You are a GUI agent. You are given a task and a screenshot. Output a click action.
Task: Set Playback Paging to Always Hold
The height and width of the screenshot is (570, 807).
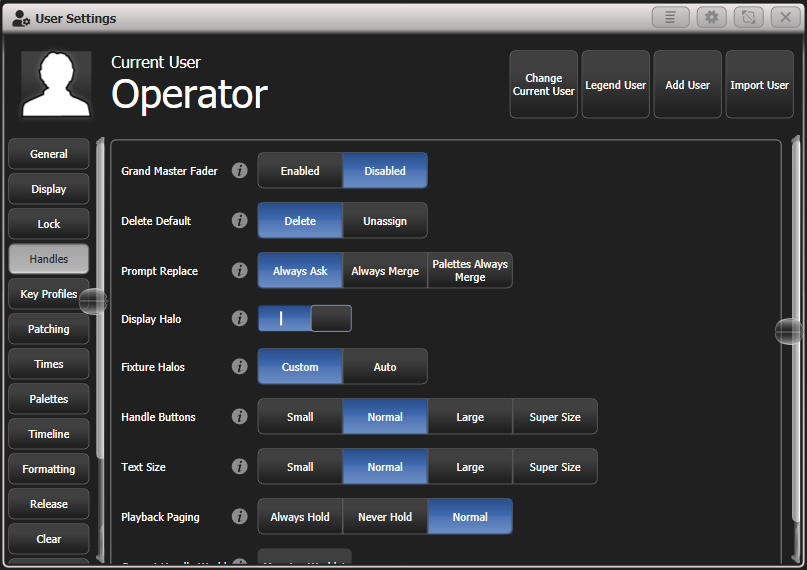coord(300,516)
